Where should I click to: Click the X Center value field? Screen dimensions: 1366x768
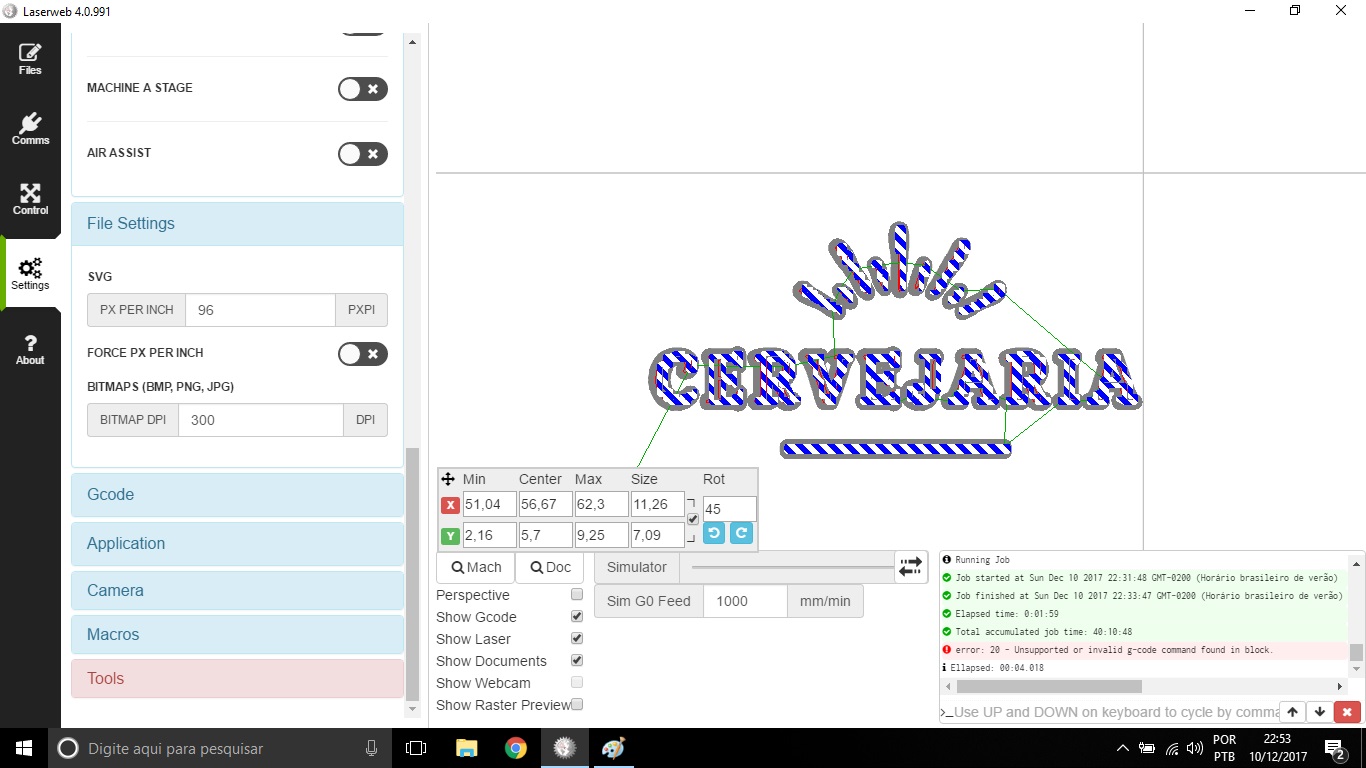[545, 505]
